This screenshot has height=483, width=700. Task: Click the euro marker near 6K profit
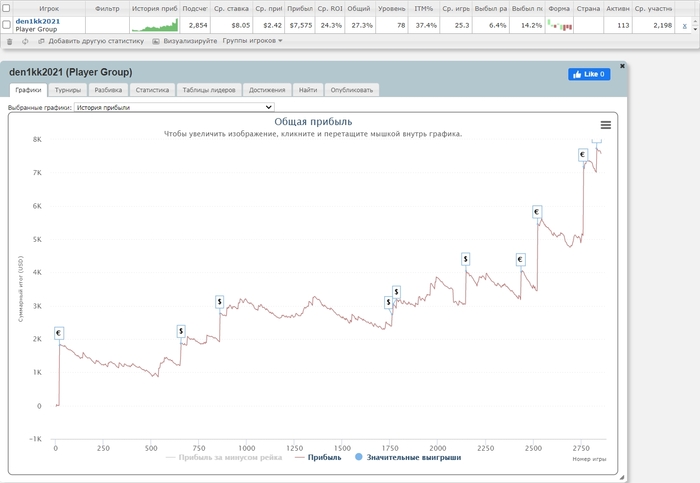537,212
